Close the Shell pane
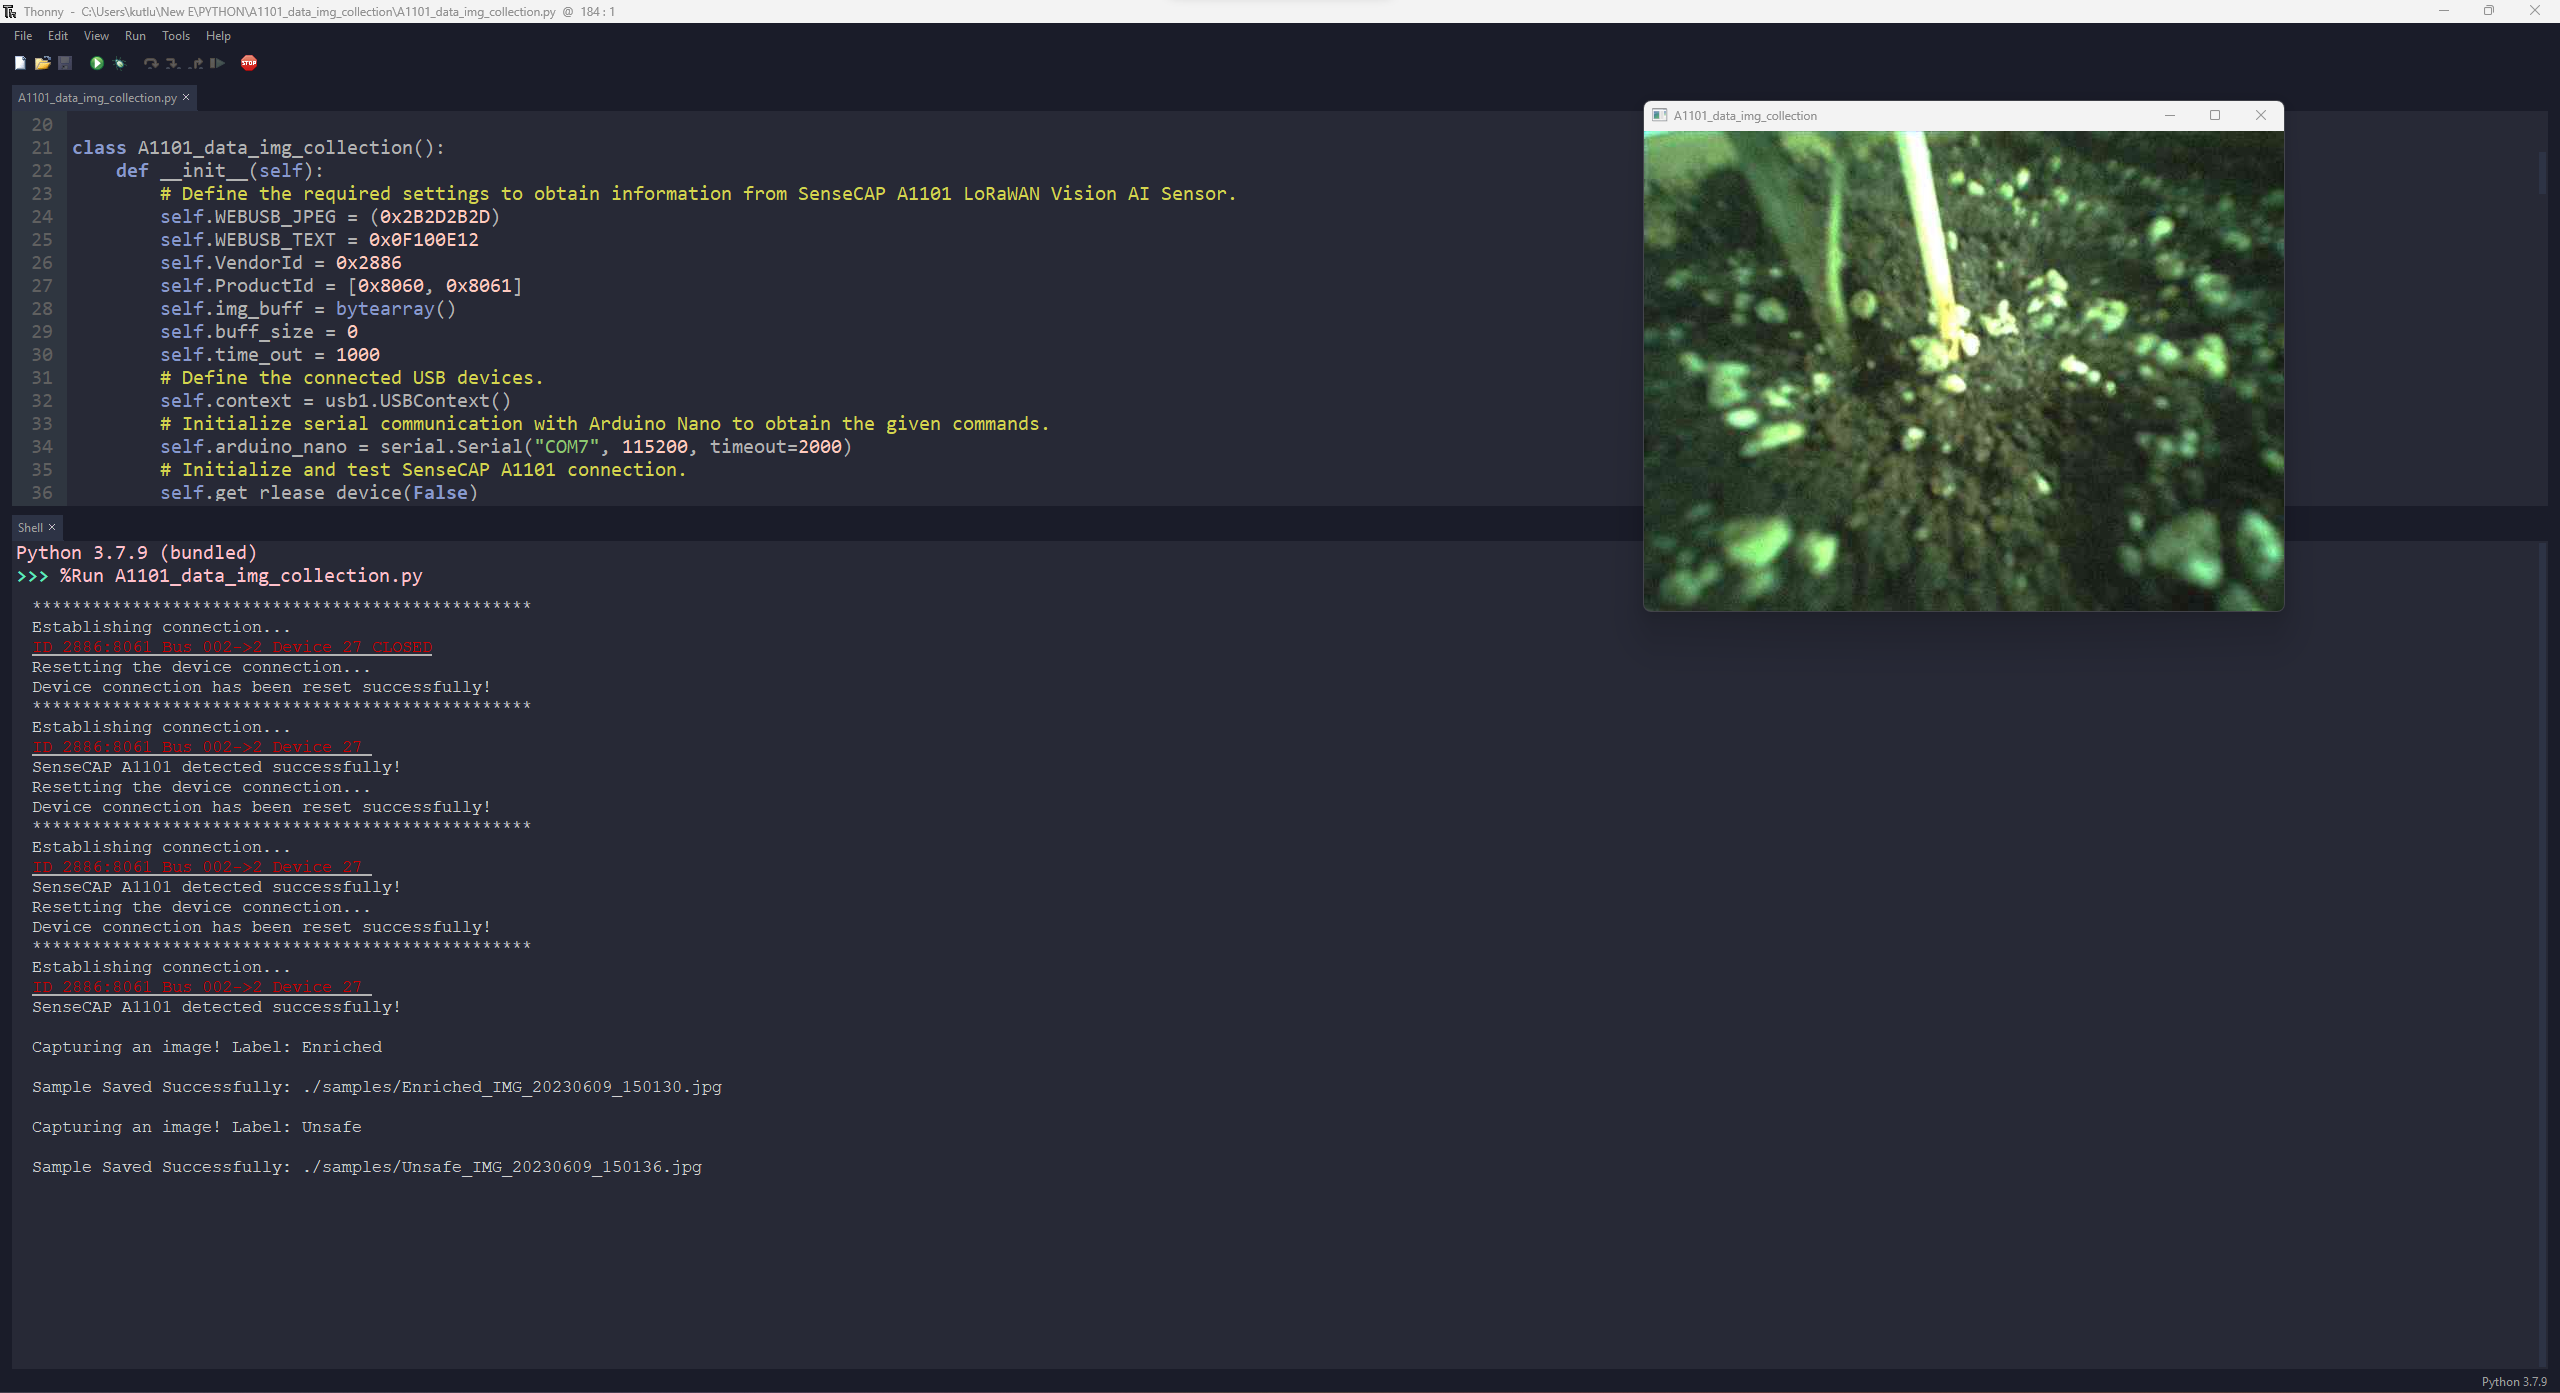This screenshot has height=1393, width=2560. (x=52, y=527)
